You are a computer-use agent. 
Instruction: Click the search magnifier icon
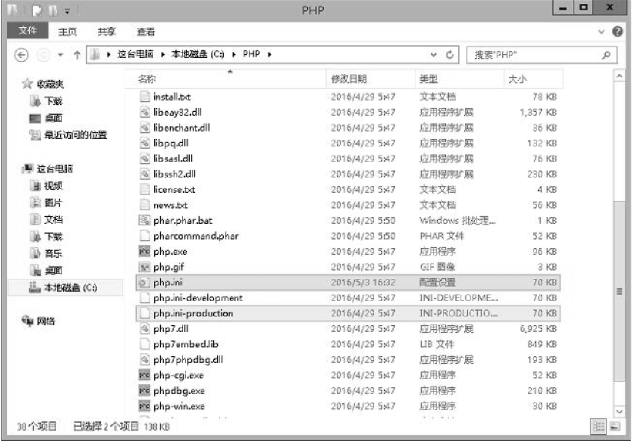point(606,55)
